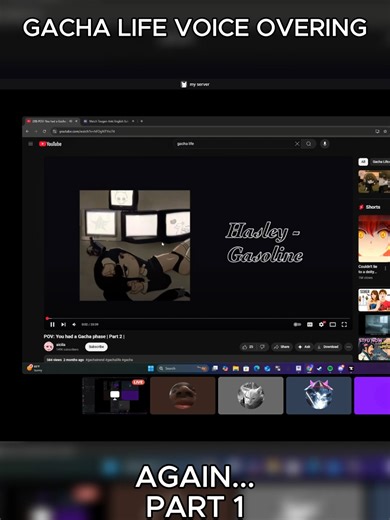This screenshot has width=390, height=520.
Task: Select the blue-background participant tile in the call
Action: click(319, 396)
